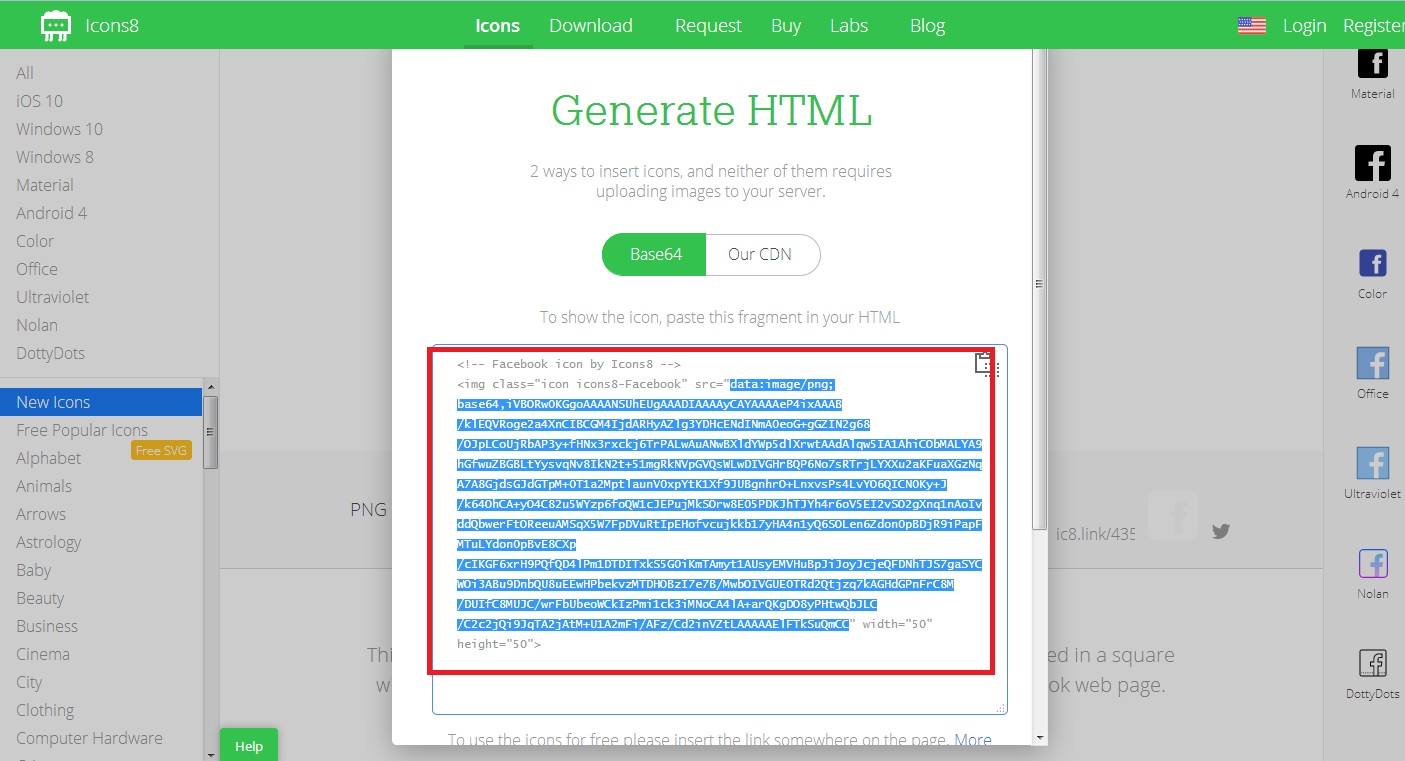This screenshot has height=761, width=1405.
Task: Click the Icons8 logo icon
Action: coord(56,25)
